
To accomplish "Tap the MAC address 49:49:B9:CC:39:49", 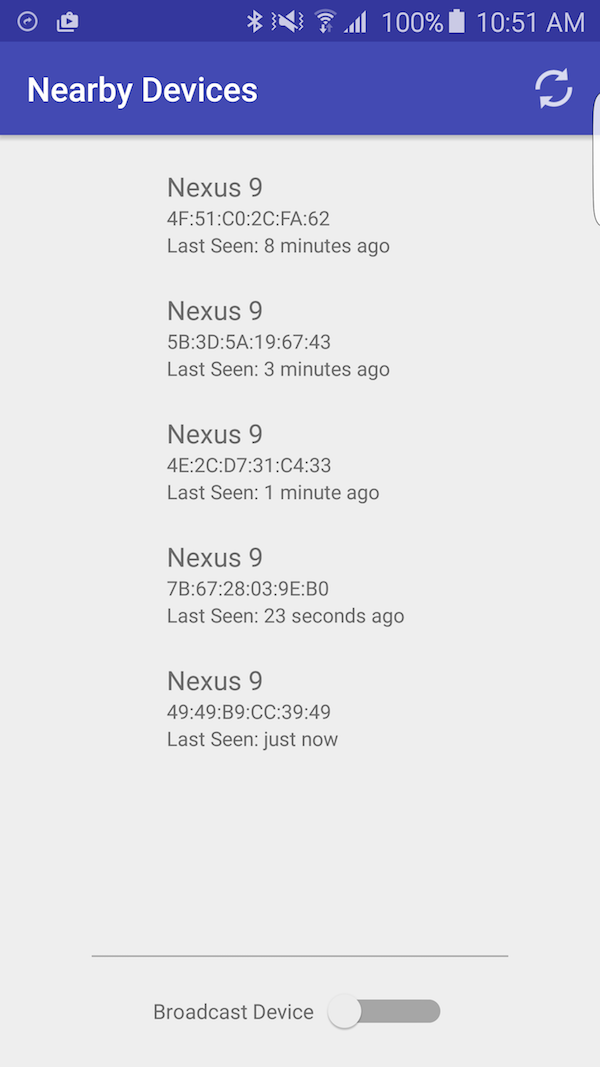I will coord(249,712).
